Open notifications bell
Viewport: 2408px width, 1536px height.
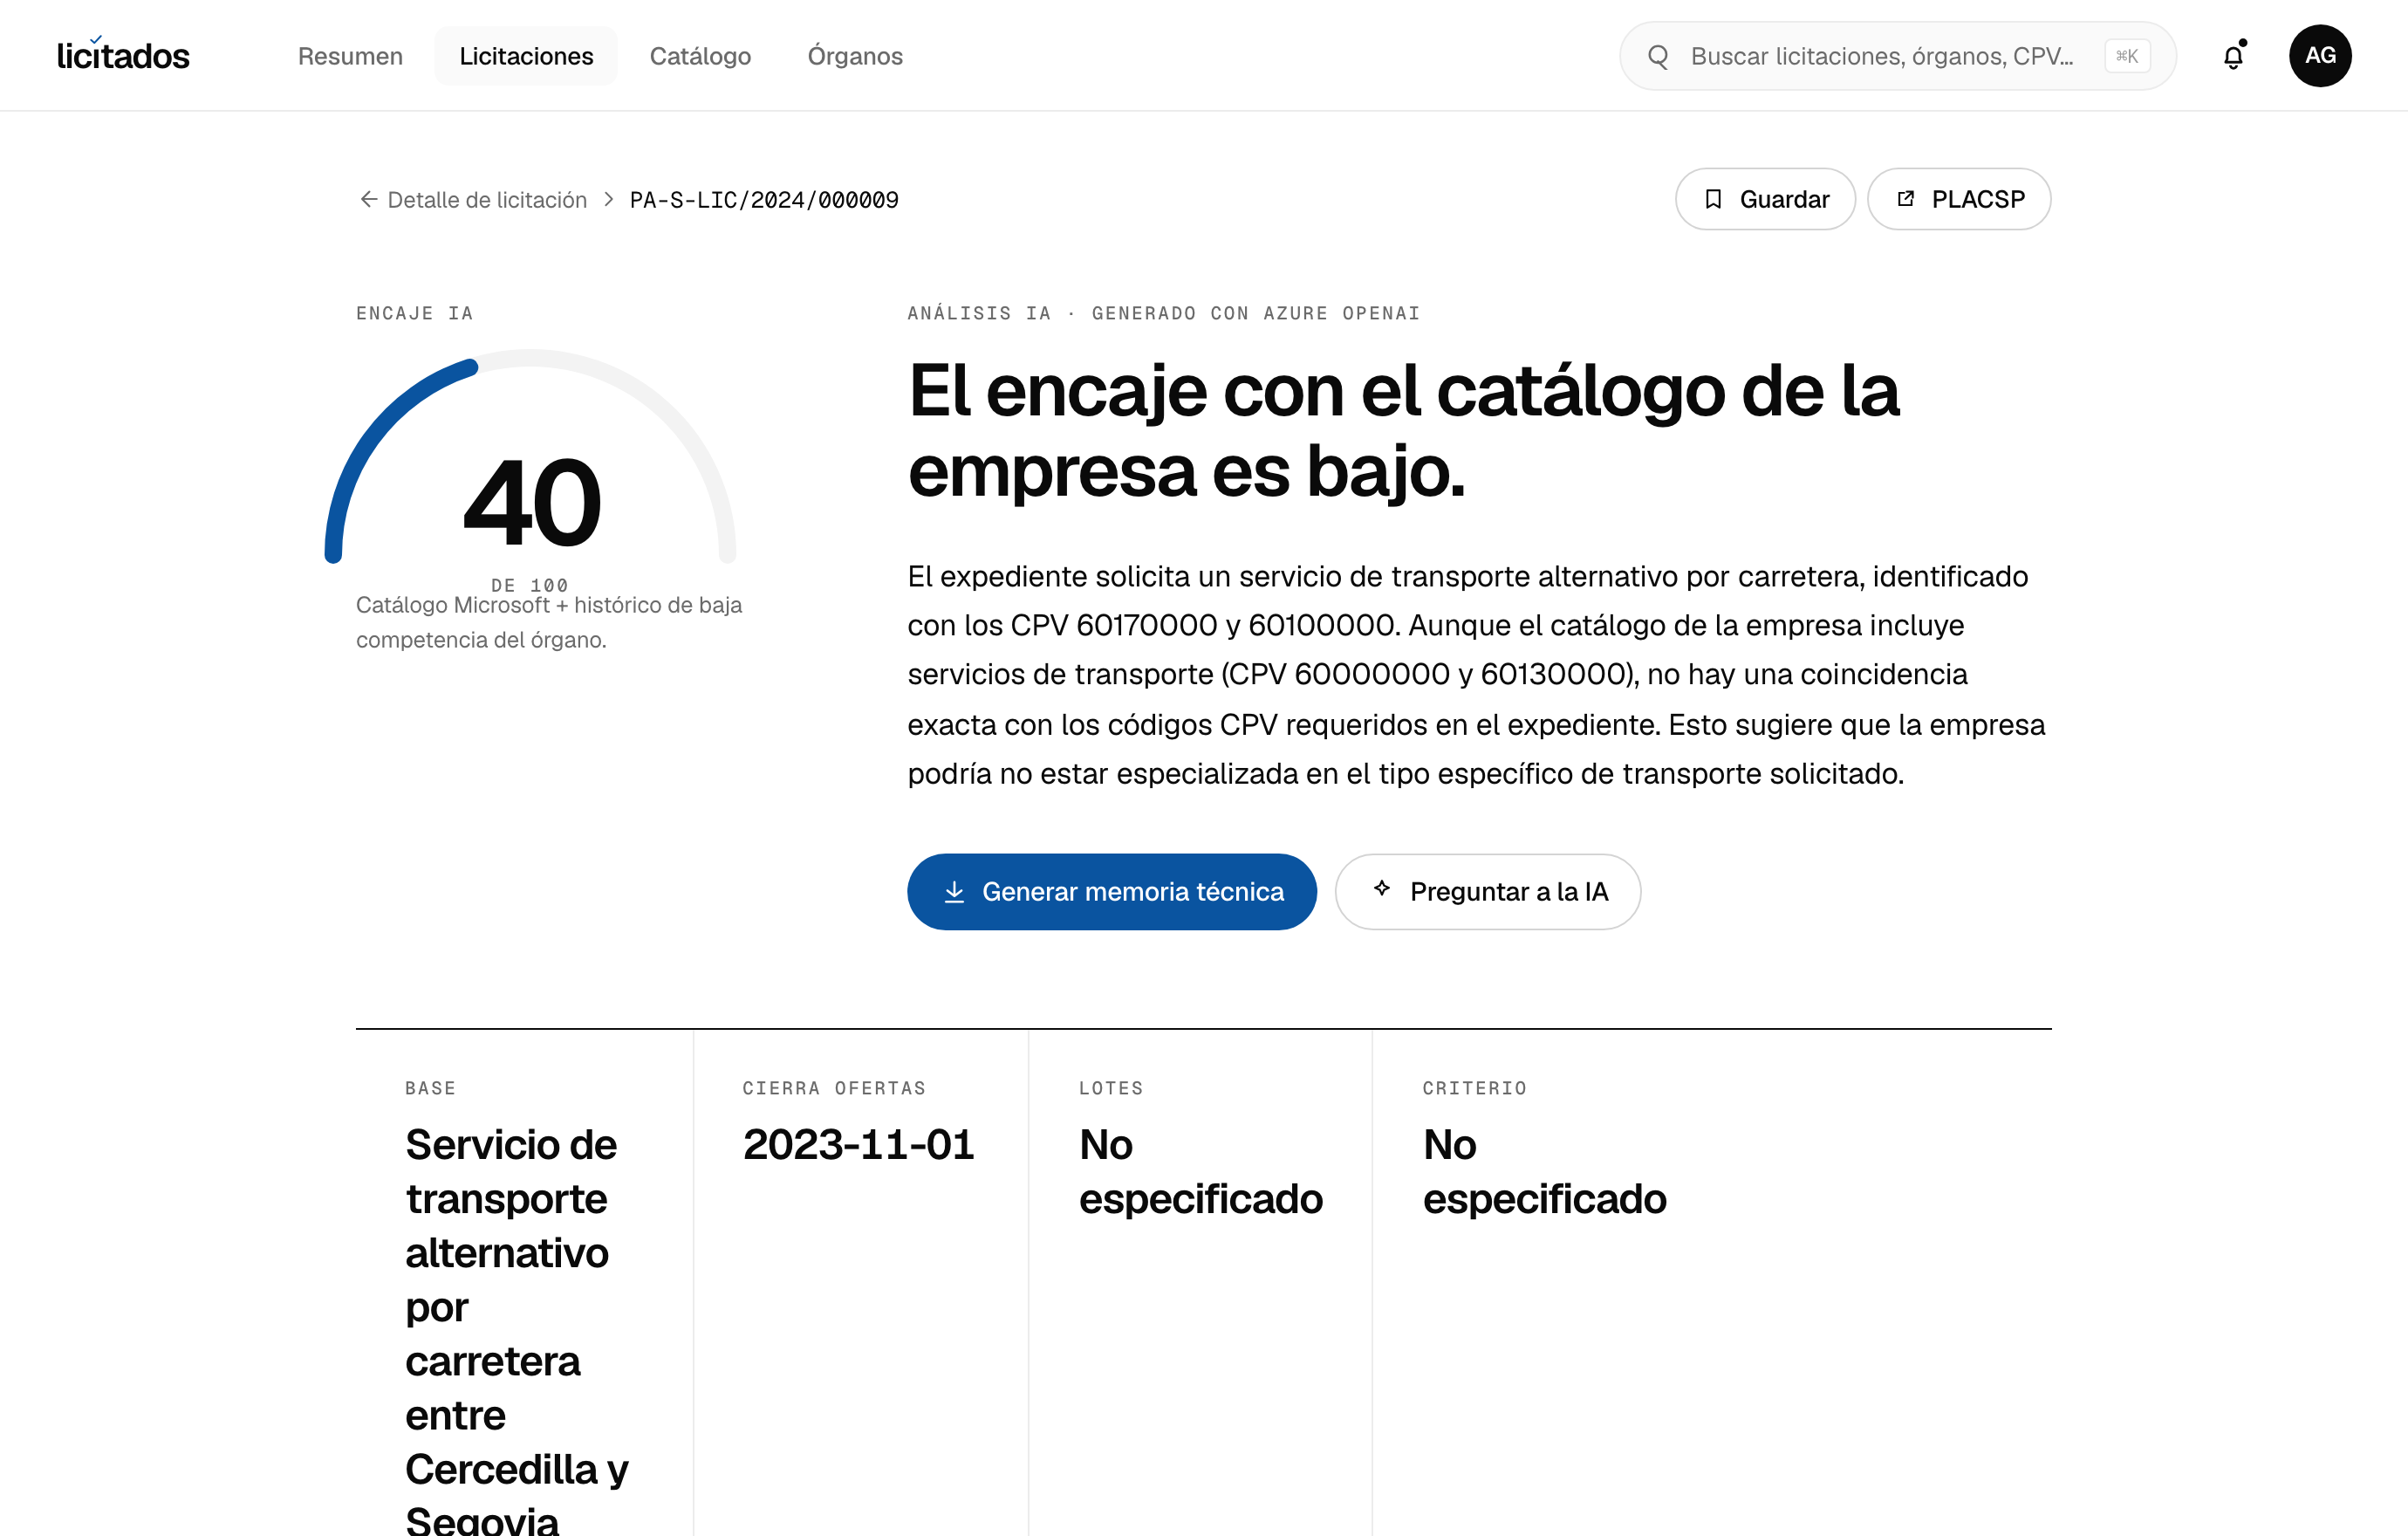click(x=2234, y=56)
